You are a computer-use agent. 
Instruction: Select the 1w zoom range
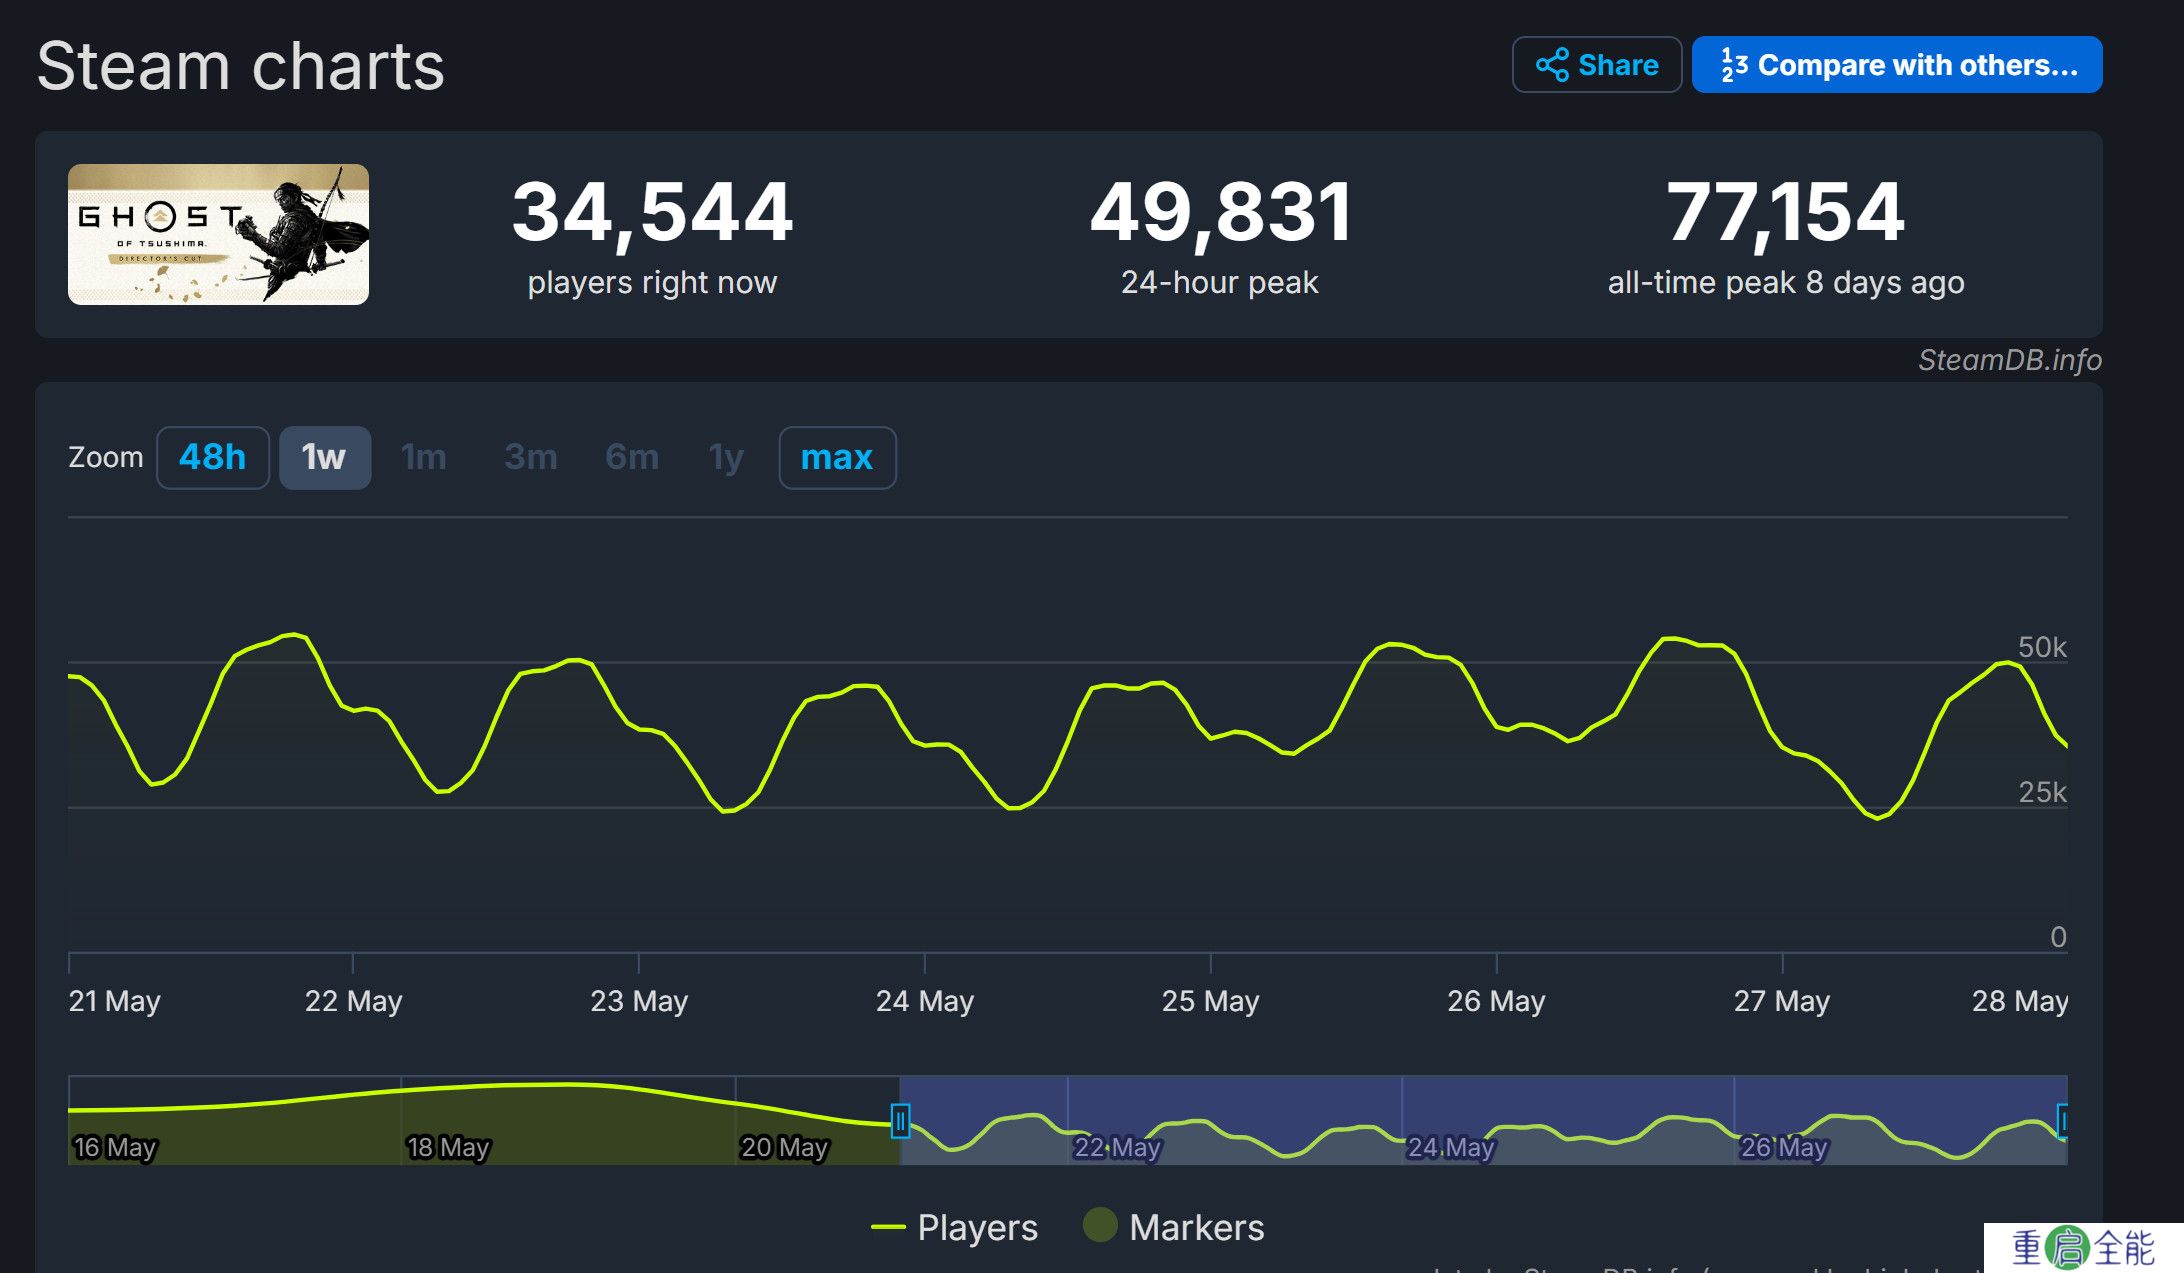tap(324, 458)
